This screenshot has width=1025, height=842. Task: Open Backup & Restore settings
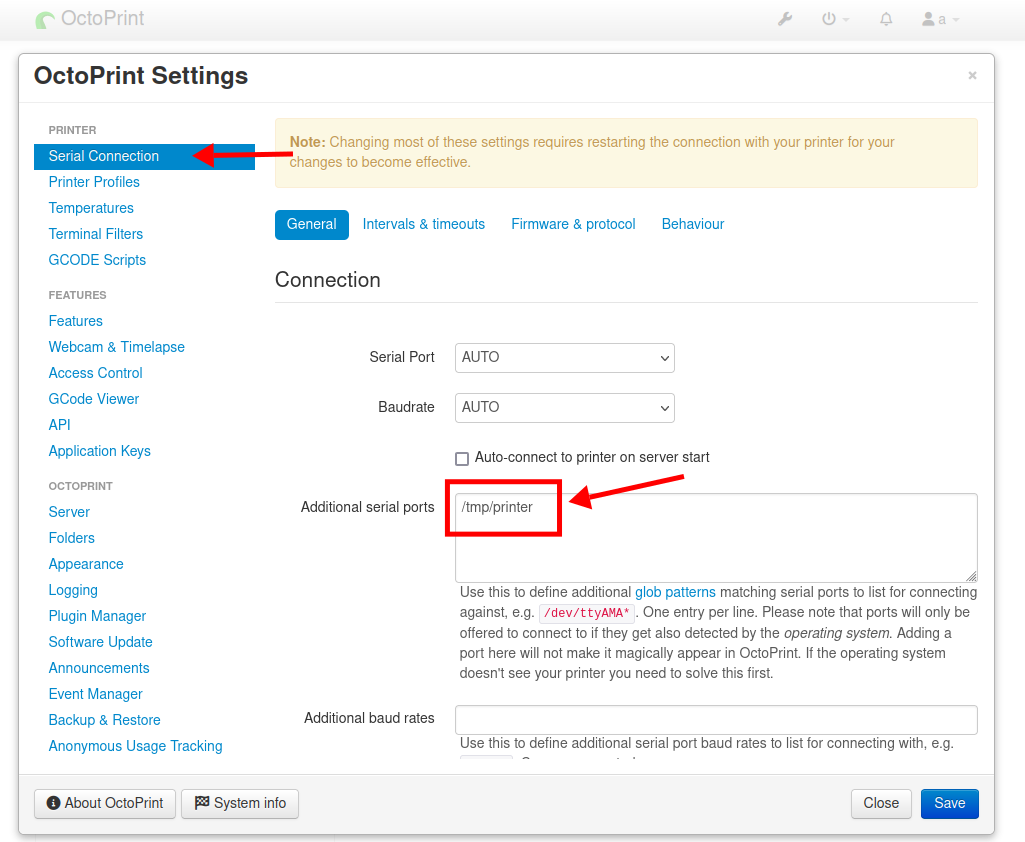(104, 720)
